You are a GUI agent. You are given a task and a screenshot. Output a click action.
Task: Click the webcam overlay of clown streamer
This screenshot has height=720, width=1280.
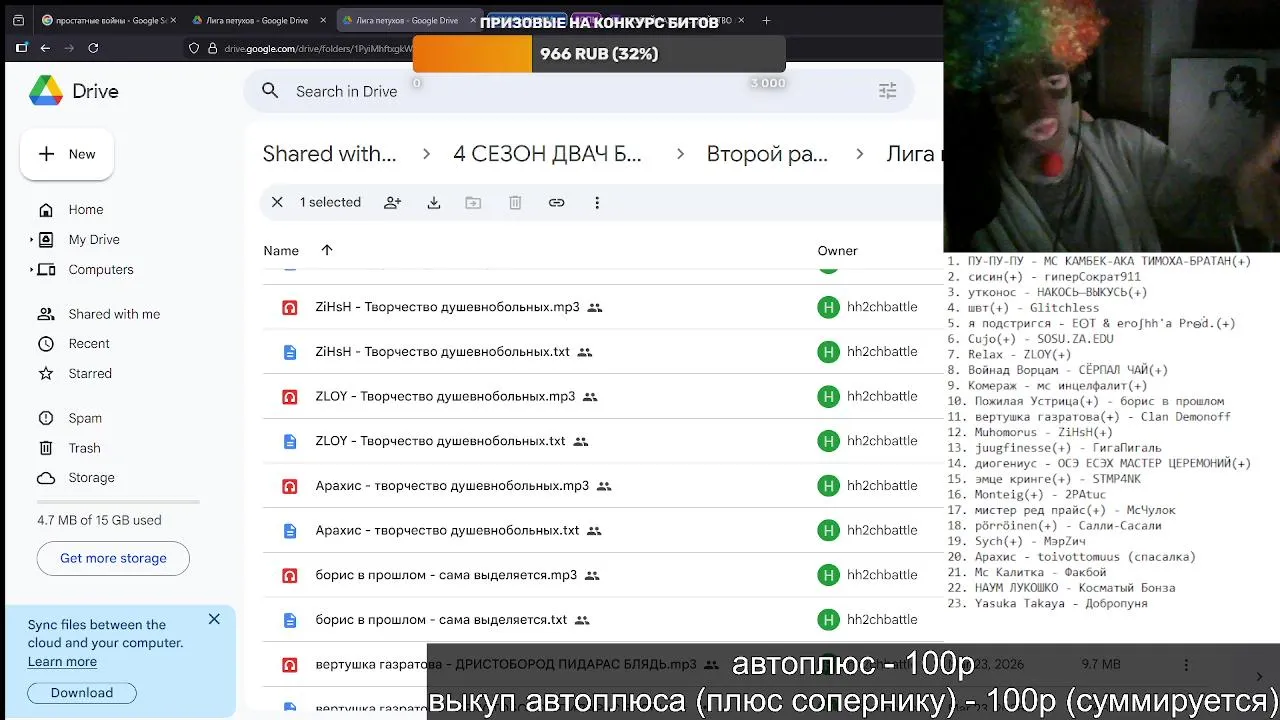1111,126
